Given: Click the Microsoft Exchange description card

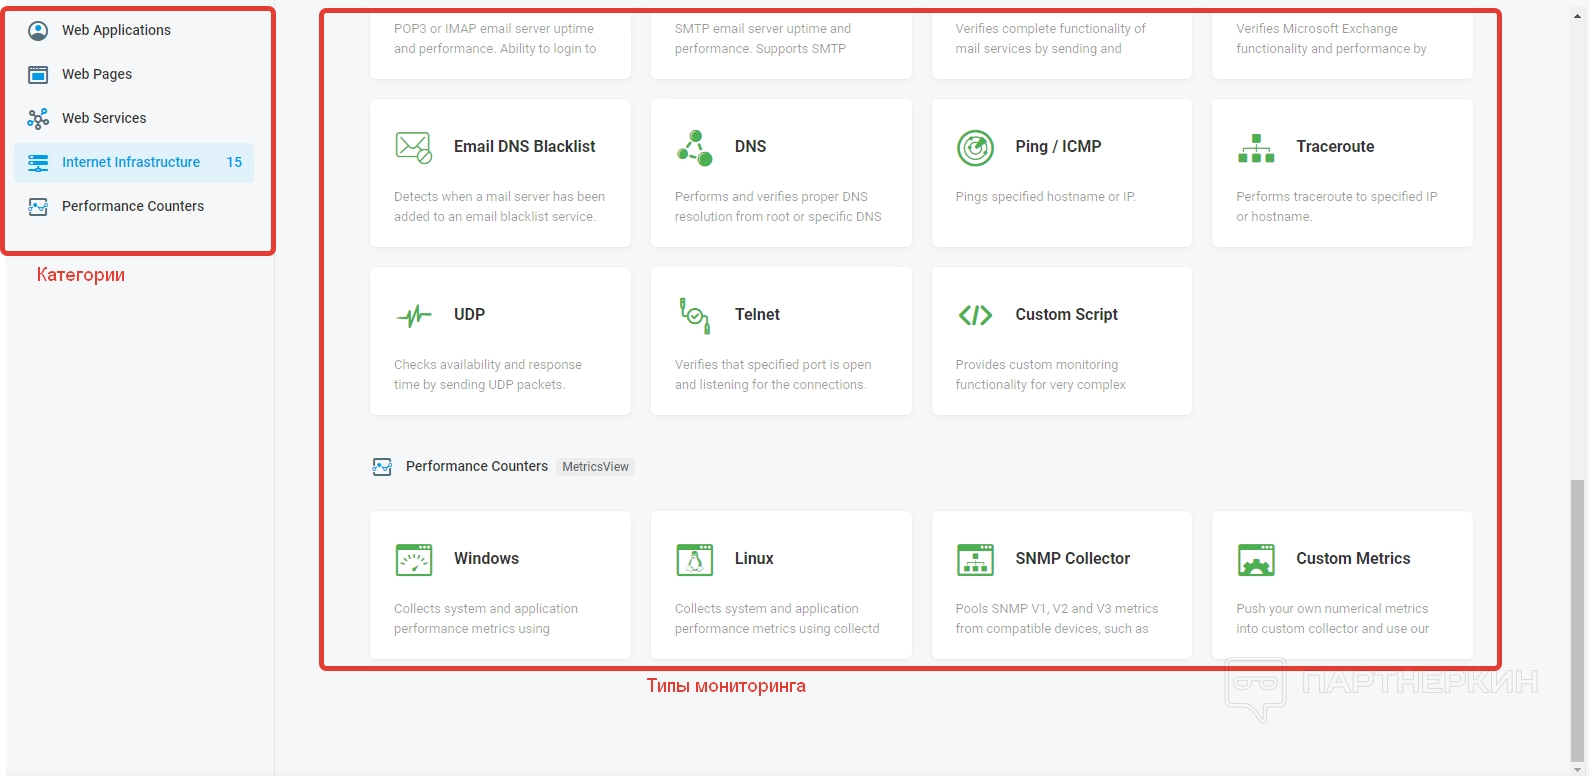Looking at the screenshot, I should 1342,40.
